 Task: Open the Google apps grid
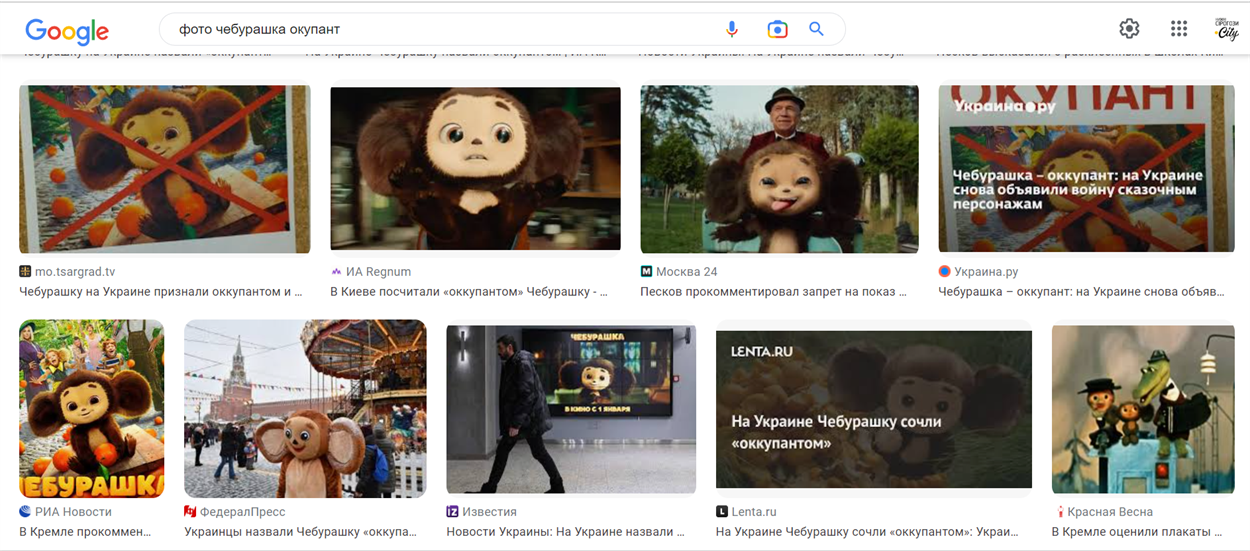[x=1179, y=29]
